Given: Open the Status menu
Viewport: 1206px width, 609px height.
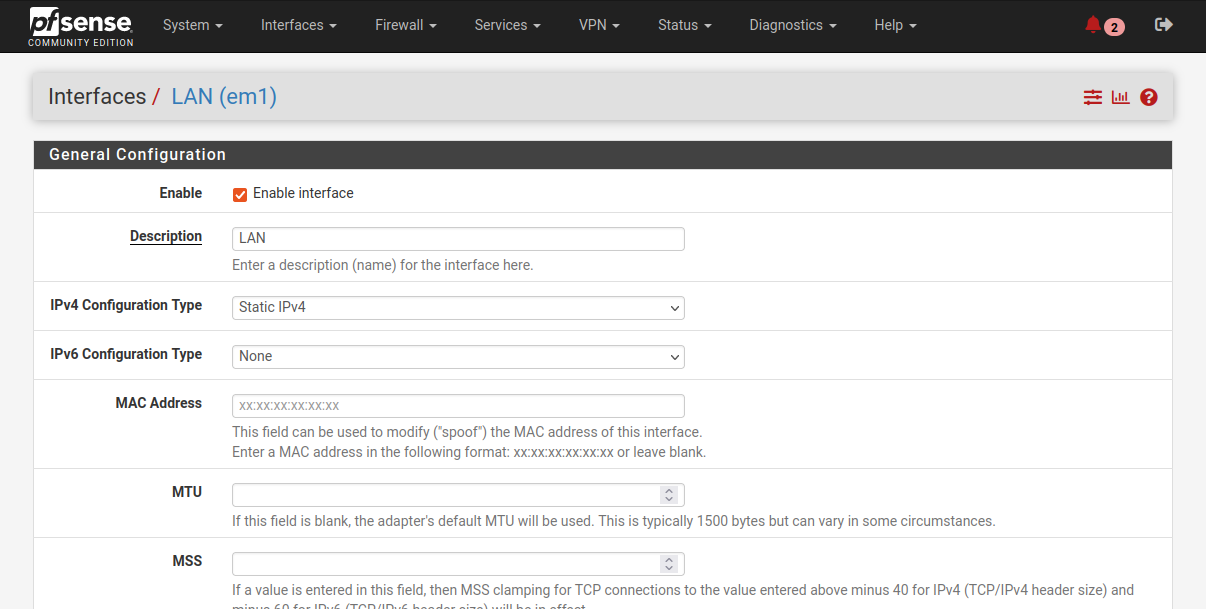Looking at the screenshot, I should (x=684, y=25).
